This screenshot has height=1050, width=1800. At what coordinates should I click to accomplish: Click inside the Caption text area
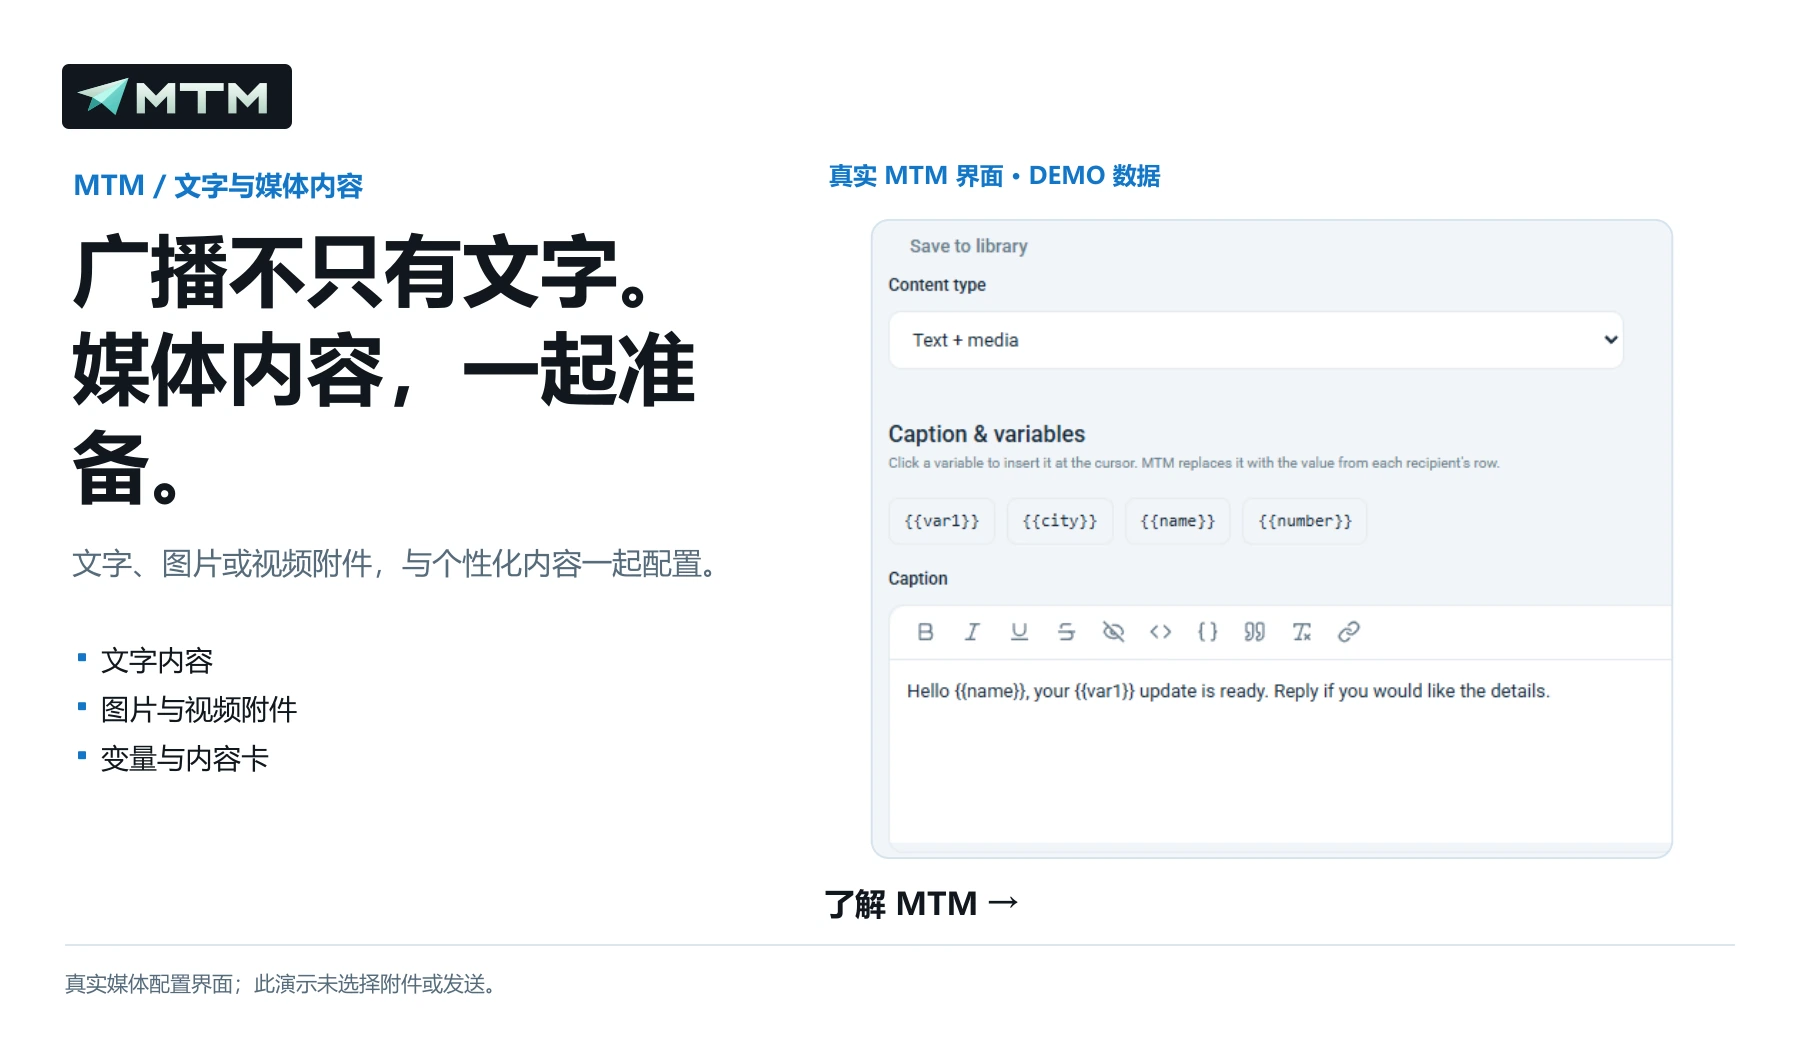click(1280, 750)
